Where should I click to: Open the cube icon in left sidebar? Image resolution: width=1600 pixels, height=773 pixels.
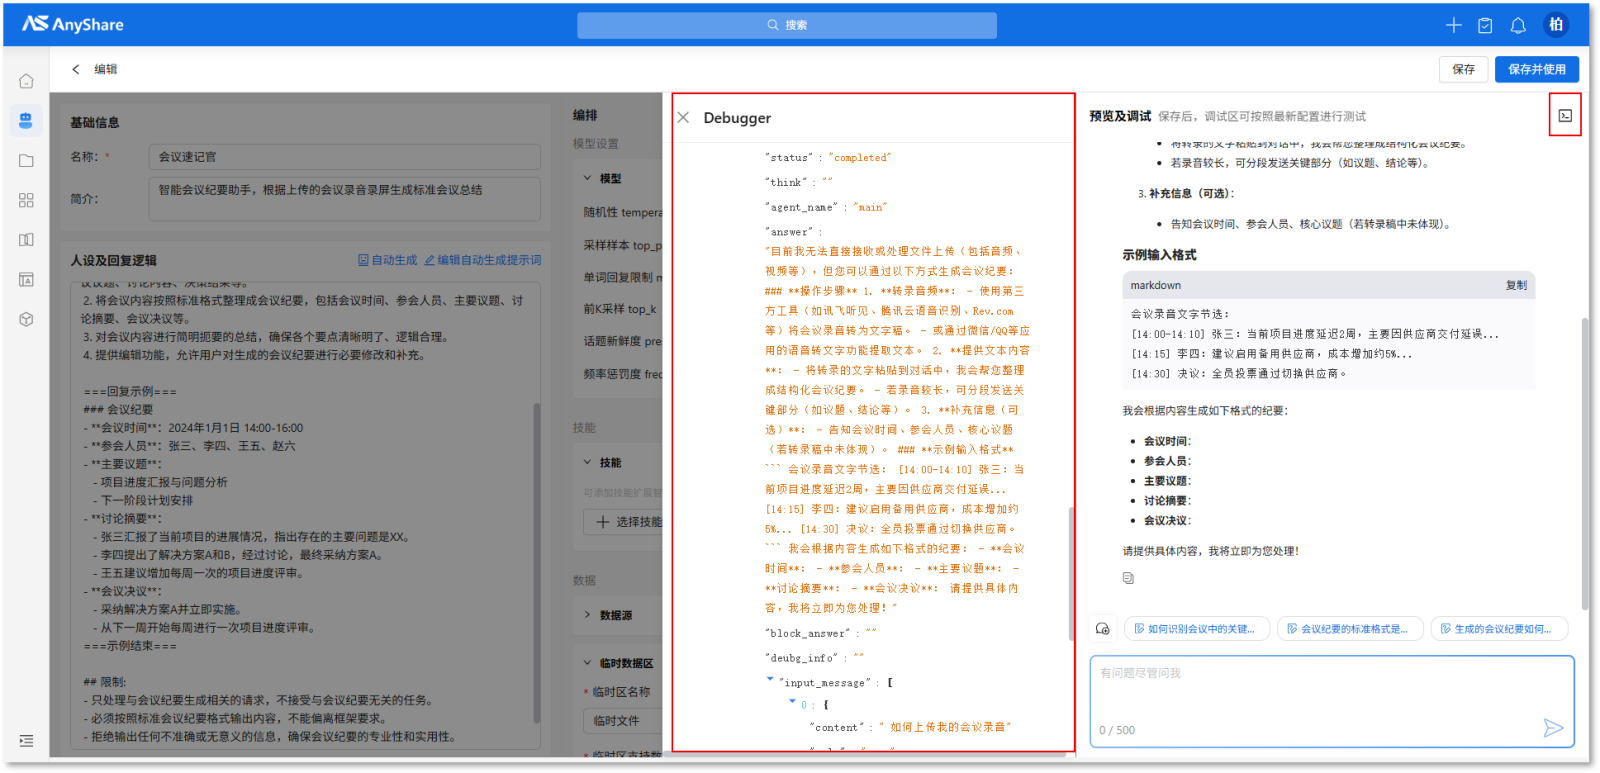pos(26,319)
